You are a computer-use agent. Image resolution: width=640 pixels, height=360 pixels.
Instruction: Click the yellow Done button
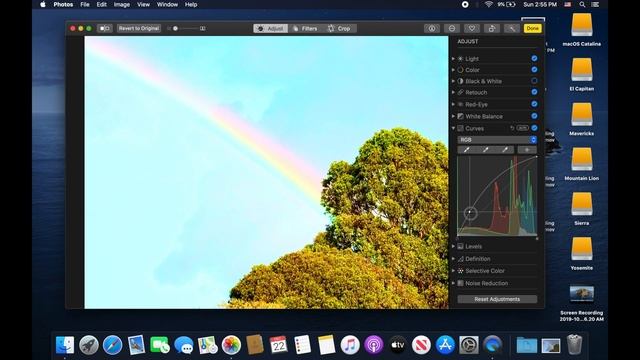point(533,28)
